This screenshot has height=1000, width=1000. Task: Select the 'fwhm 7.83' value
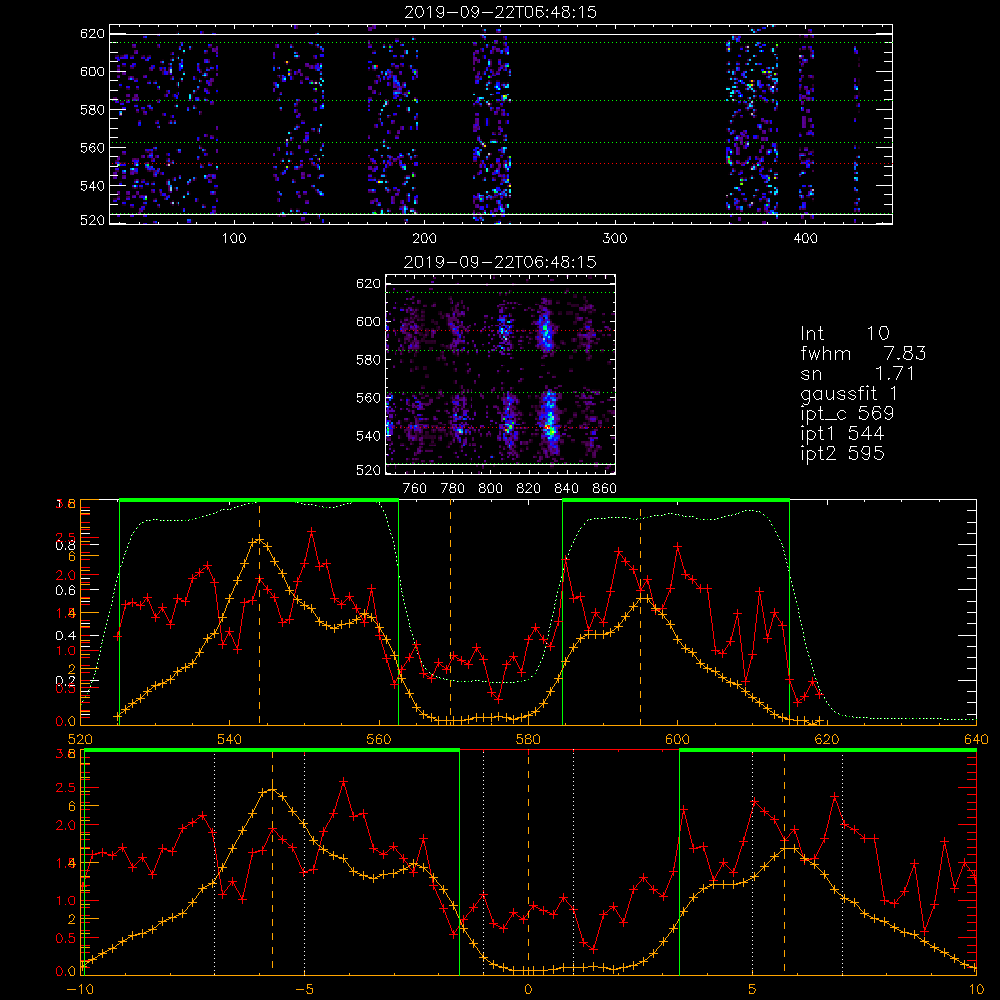tap(863, 353)
